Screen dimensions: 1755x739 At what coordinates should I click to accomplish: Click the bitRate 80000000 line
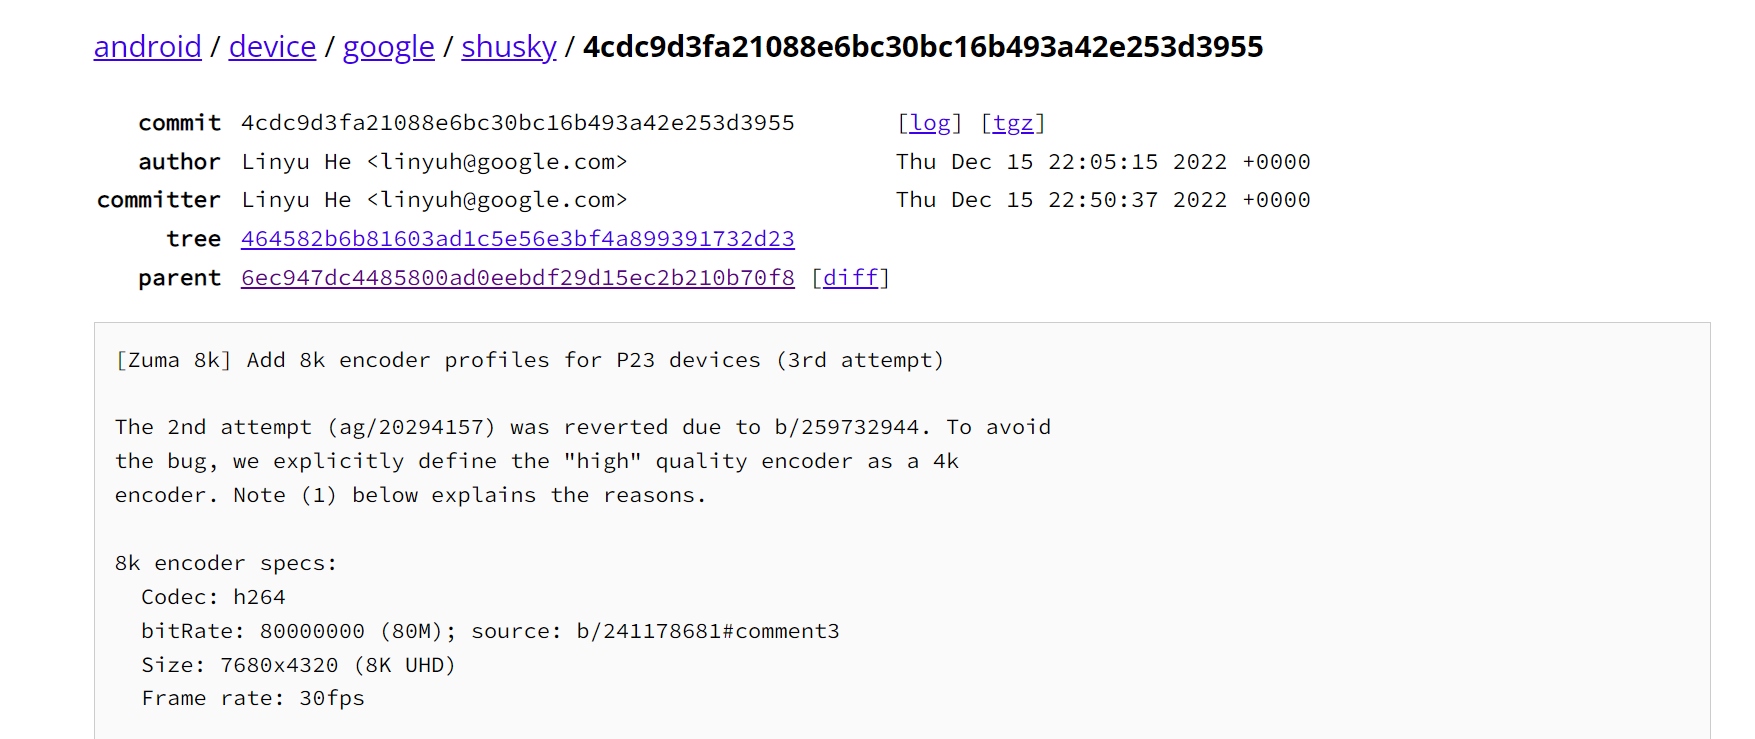[490, 631]
